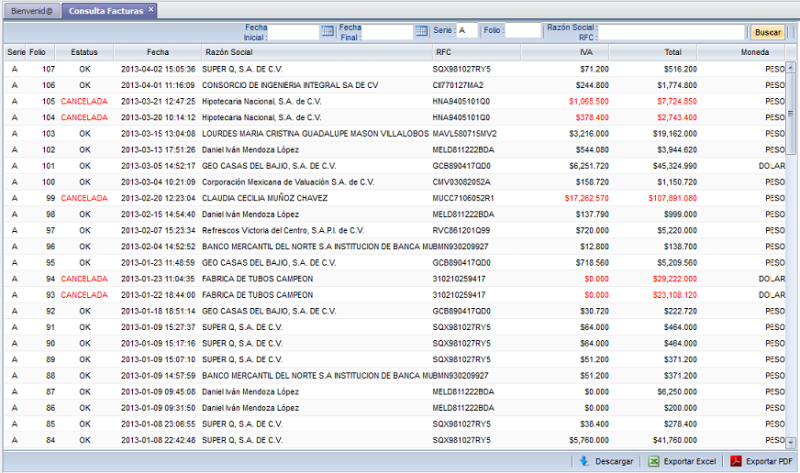Screen dimensions: 800x473
Task: Click the Exportar Excel spreadsheet icon
Action: pos(653,461)
